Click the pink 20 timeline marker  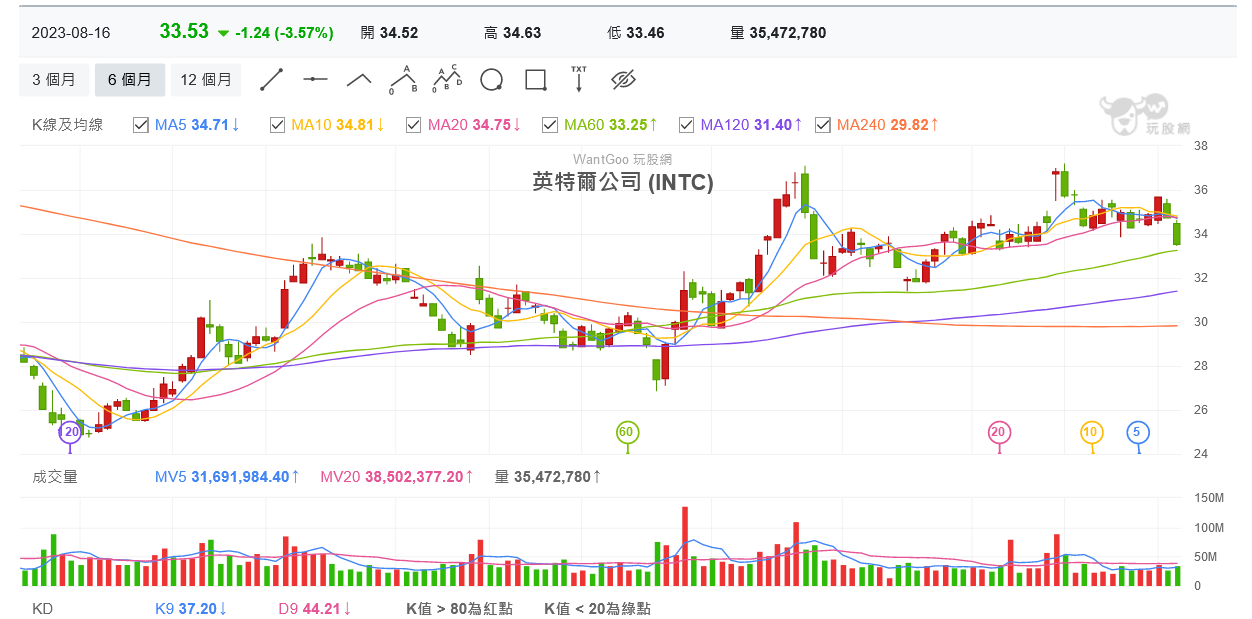click(x=998, y=432)
